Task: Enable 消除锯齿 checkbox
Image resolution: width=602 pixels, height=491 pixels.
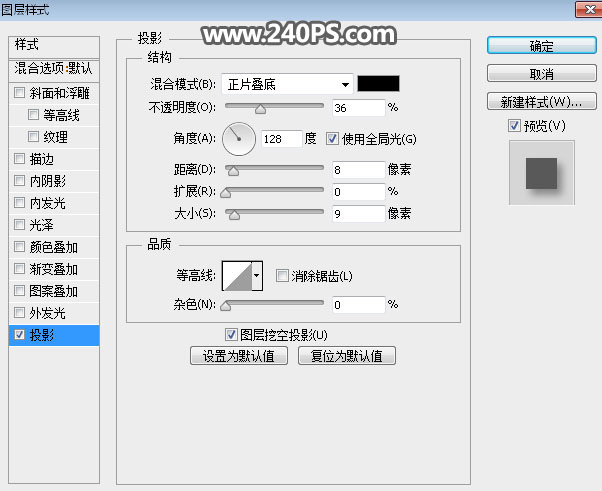Action: (282, 276)
